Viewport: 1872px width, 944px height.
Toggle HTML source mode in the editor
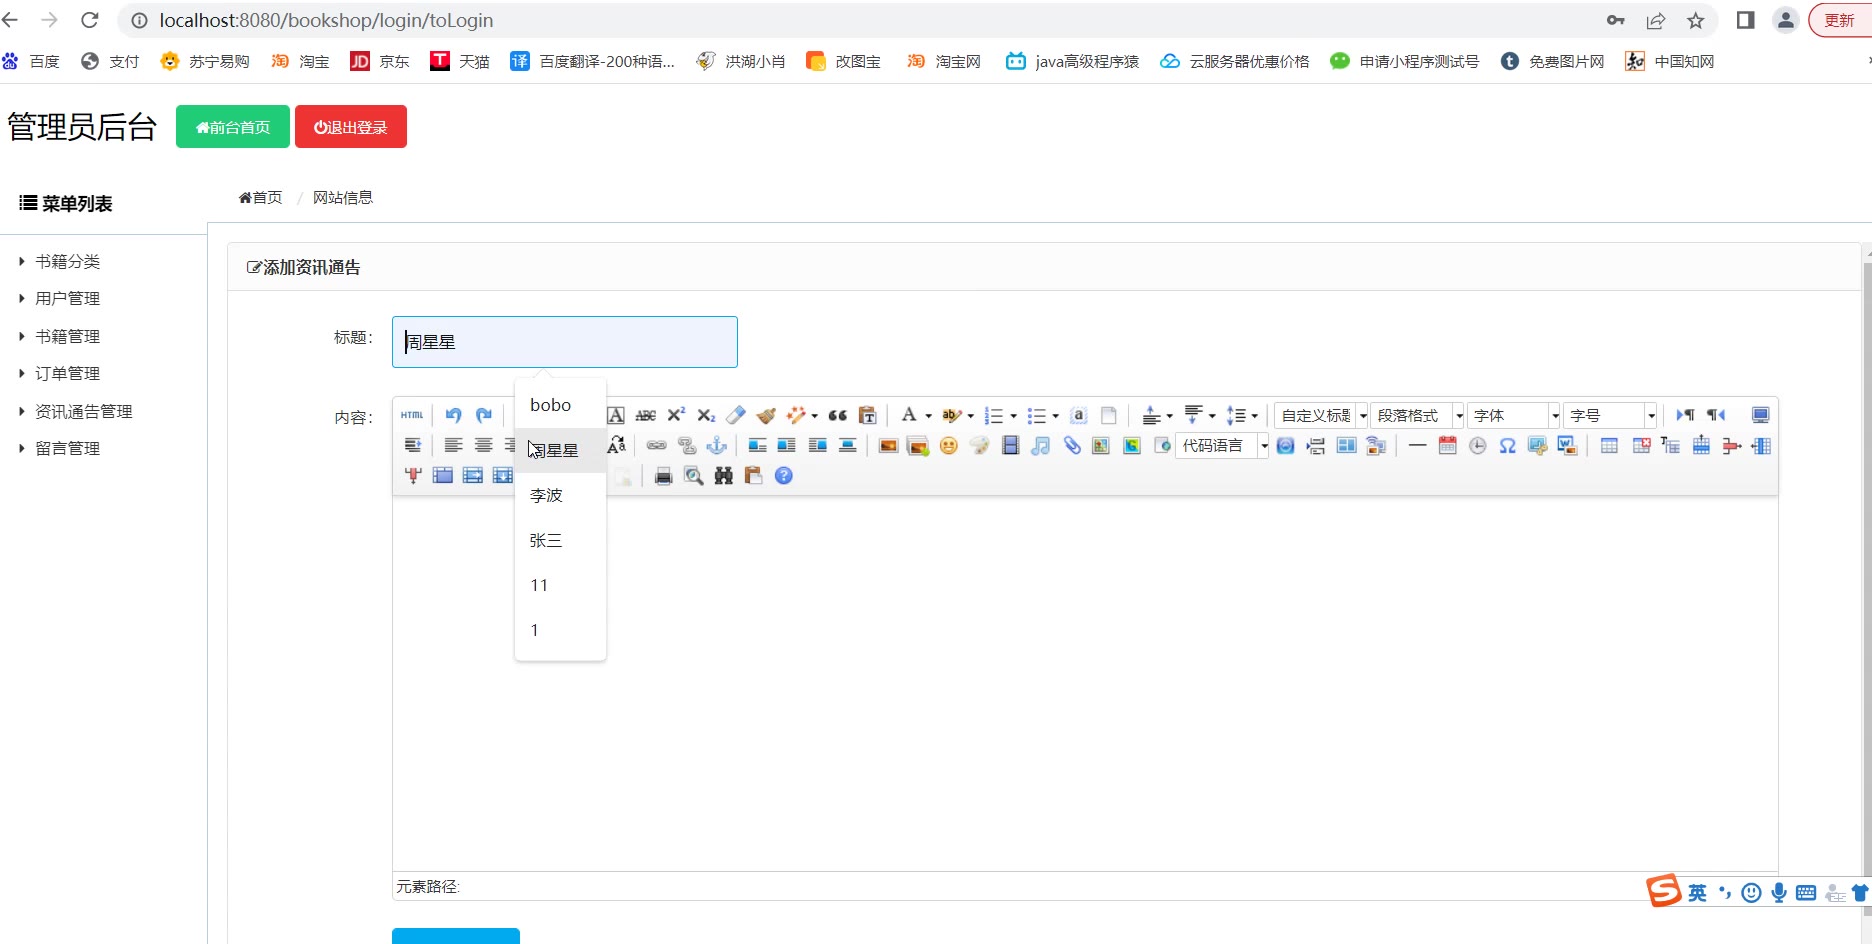(x=412, y=415)
